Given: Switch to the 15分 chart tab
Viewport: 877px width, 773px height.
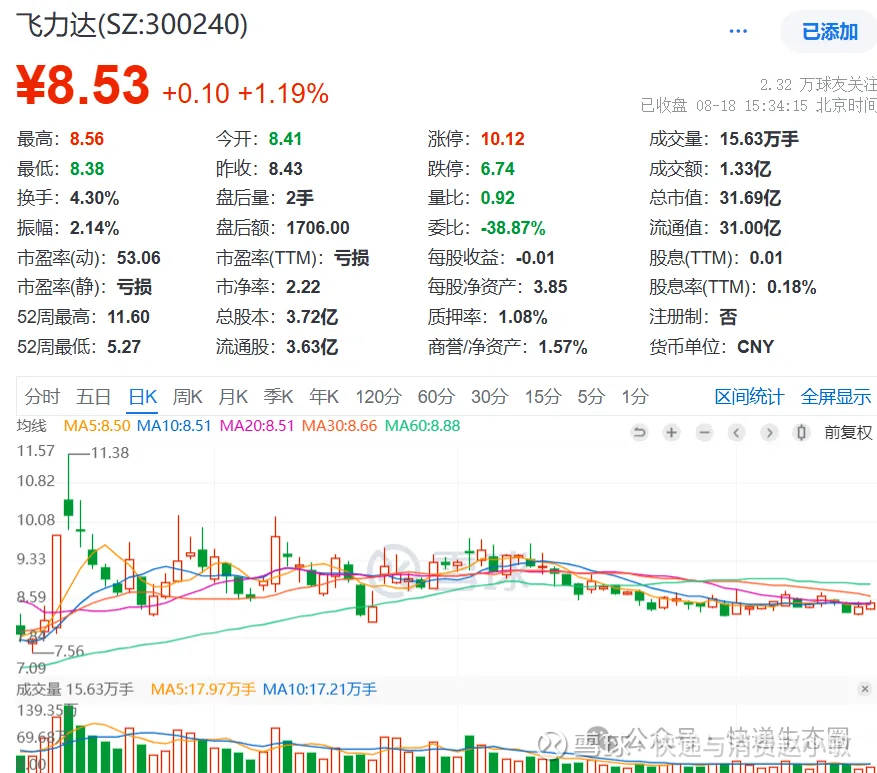Looking at the screenshot, I should point(543,397).
